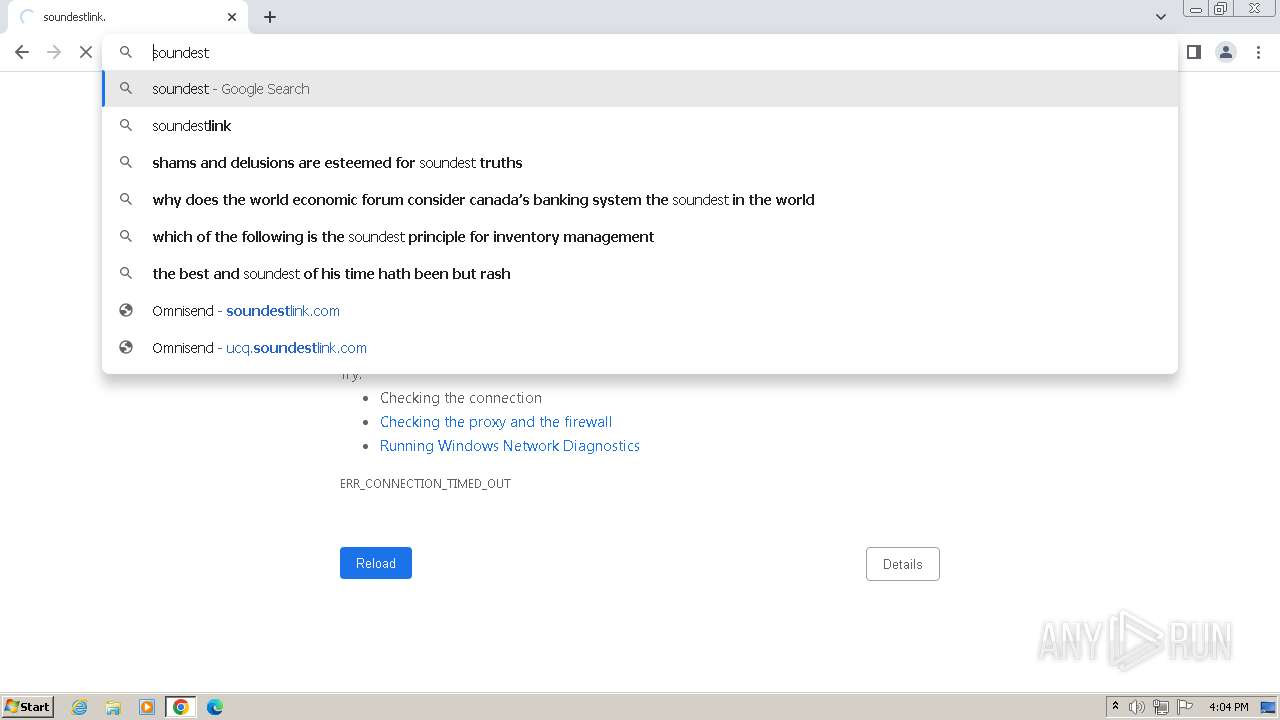
Task: Open 'Running Windows Network Diagnostics' link
Action: tap(510, 446)
